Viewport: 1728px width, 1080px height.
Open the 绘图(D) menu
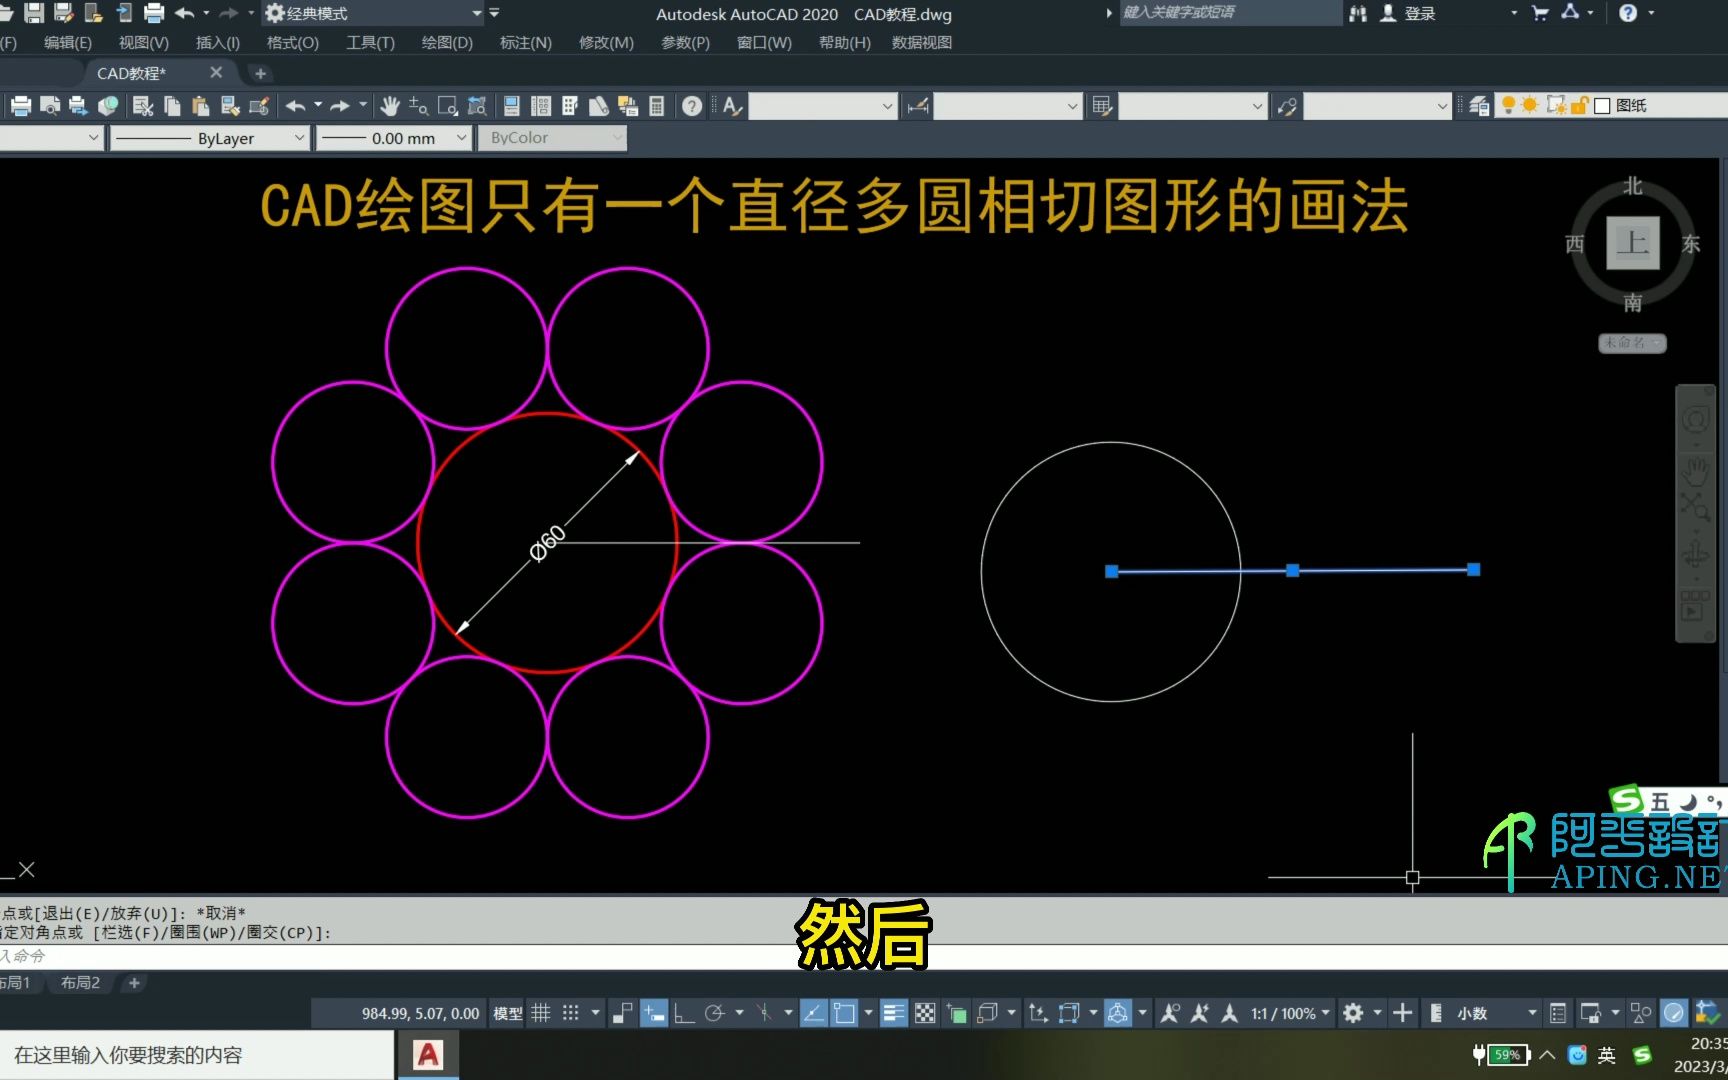(x=446, y=42)
